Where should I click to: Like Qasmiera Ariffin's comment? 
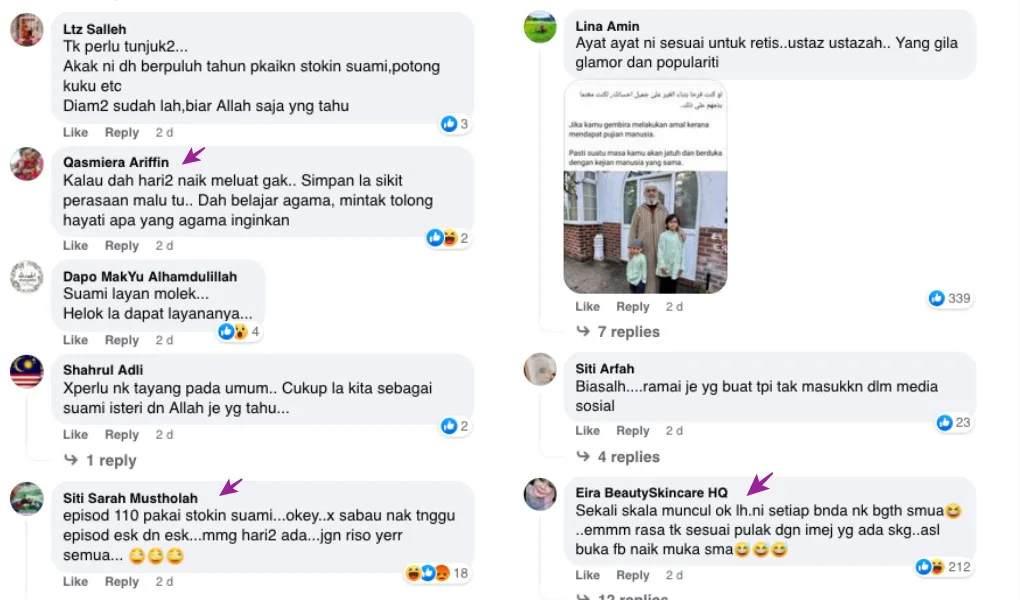click(x=75, y=246)
